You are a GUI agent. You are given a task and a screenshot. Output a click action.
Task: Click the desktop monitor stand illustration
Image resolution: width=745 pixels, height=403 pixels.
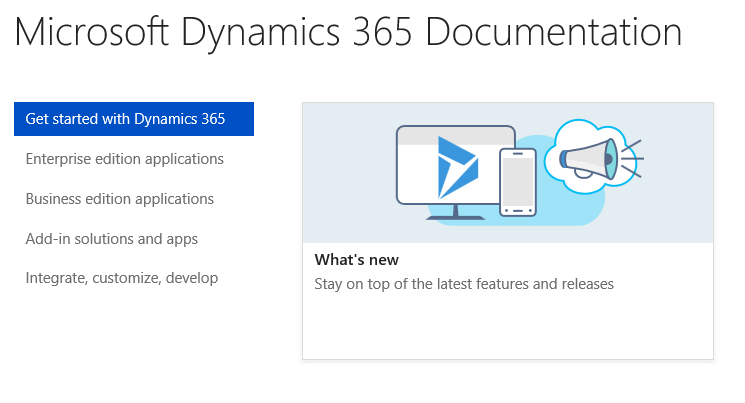[x=456, y=212]
